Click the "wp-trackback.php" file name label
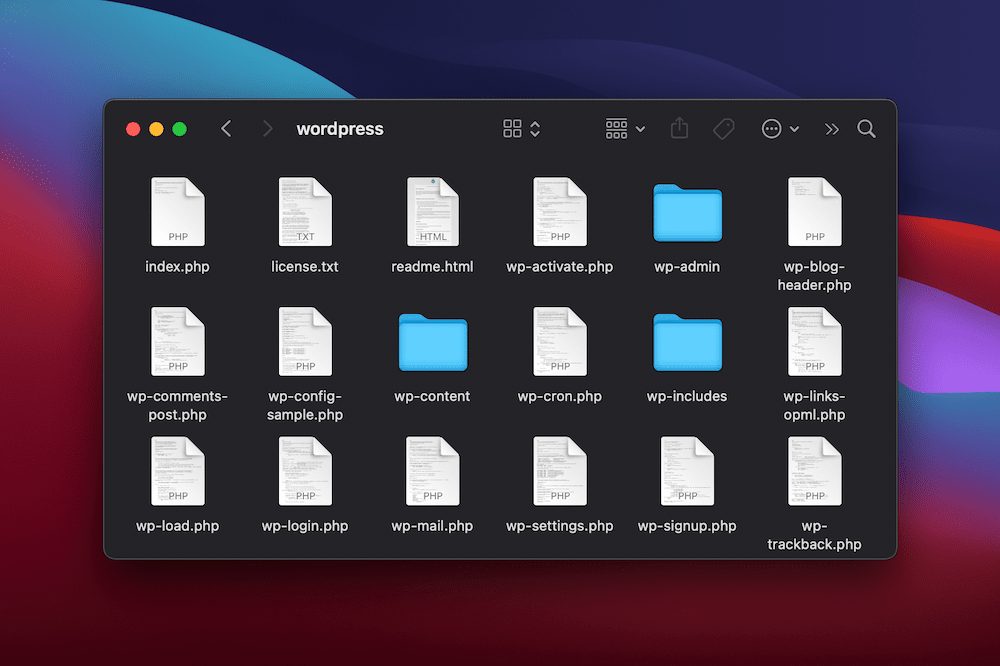Screen dimensions: 1000x666 814,535
